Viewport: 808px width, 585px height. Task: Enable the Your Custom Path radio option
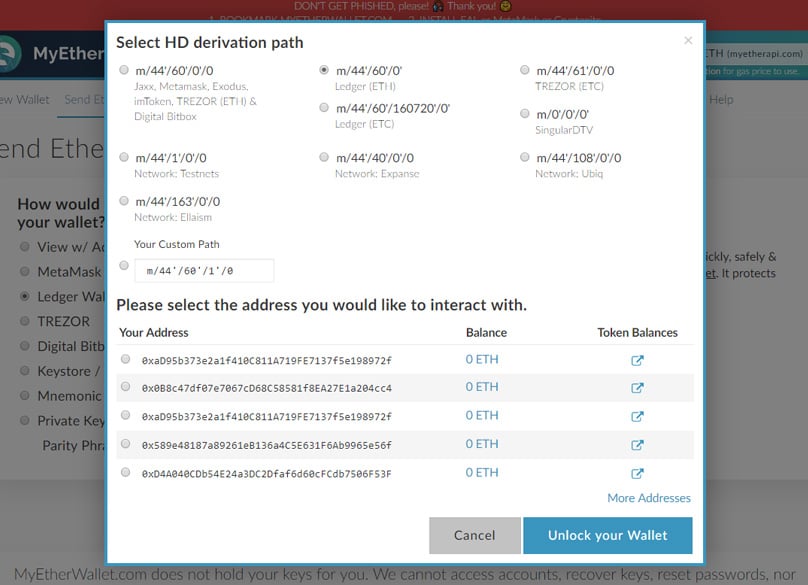click(x=124, y=265)
